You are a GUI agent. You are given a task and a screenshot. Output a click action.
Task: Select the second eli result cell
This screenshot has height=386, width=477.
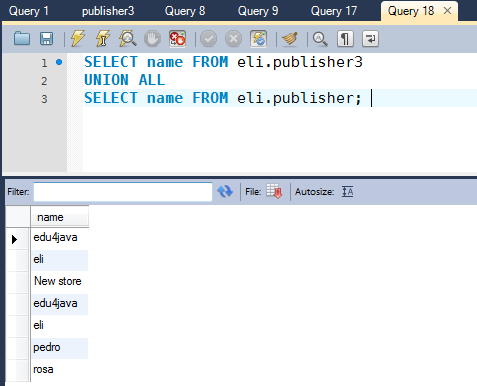point(59,325)
